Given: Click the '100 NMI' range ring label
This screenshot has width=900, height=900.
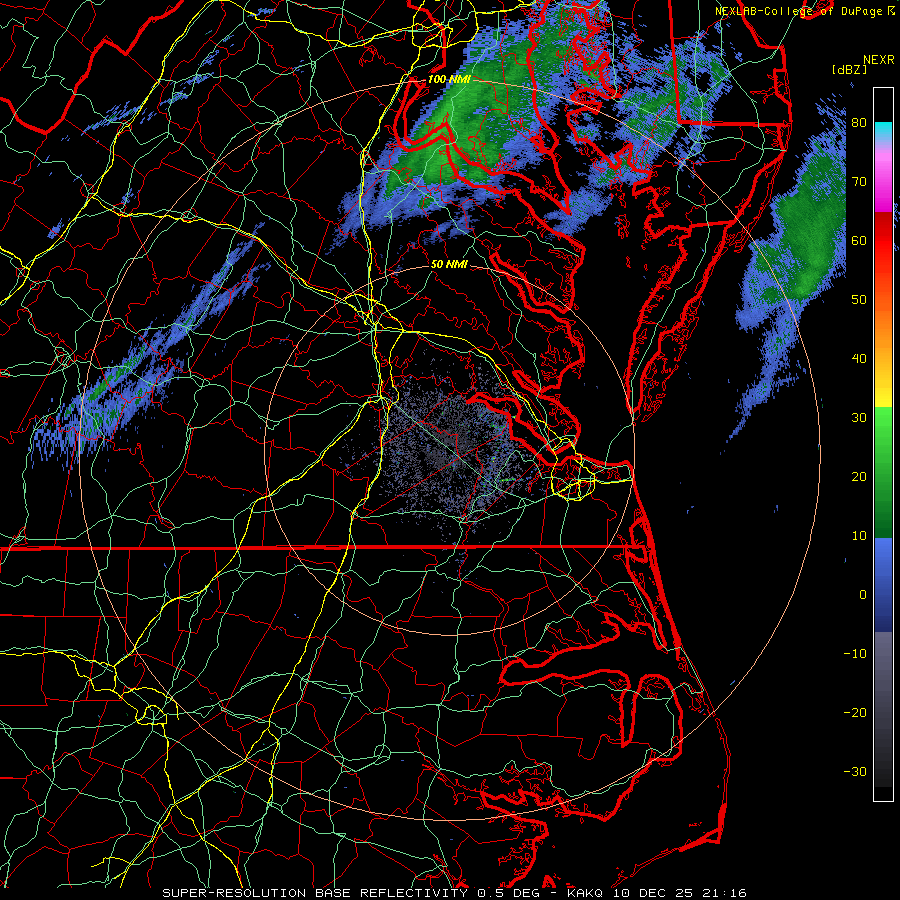Looking at the screenshot, I should [x=449, y=79].
